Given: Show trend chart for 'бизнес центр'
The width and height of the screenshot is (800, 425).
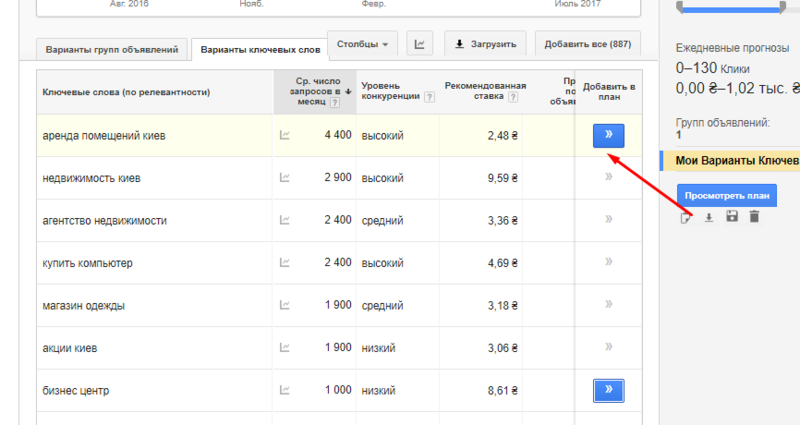Looking at the screenshot, I should pyautogui.click(x=285, y=390).
